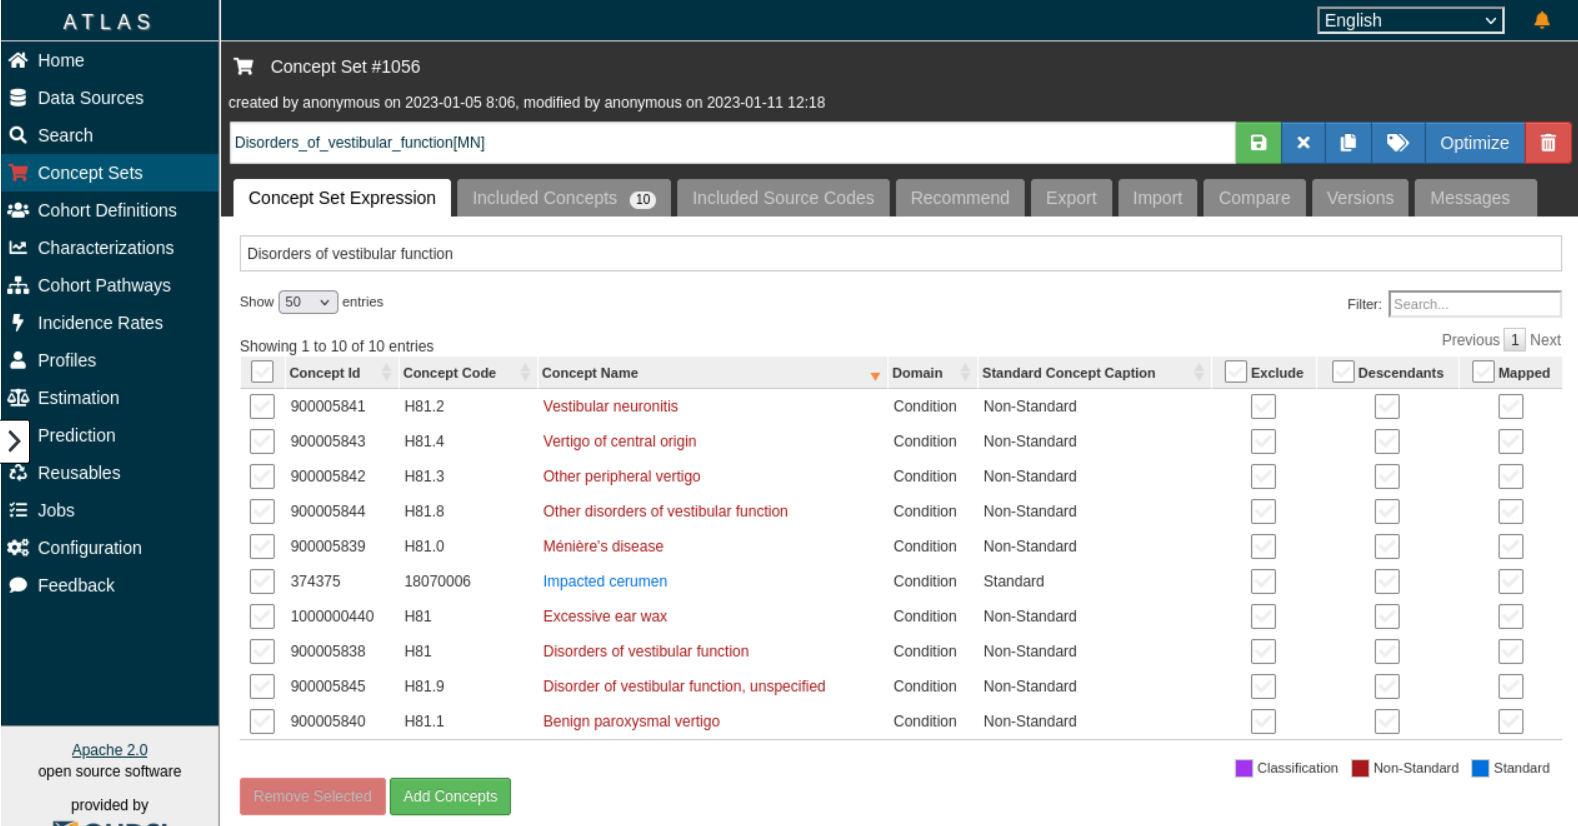Image resolution: width=1578 pixels, height=826 pixels.
Task: Toggle Descendants checkbox for Impacted cerumen
Action: [1386, 581]
